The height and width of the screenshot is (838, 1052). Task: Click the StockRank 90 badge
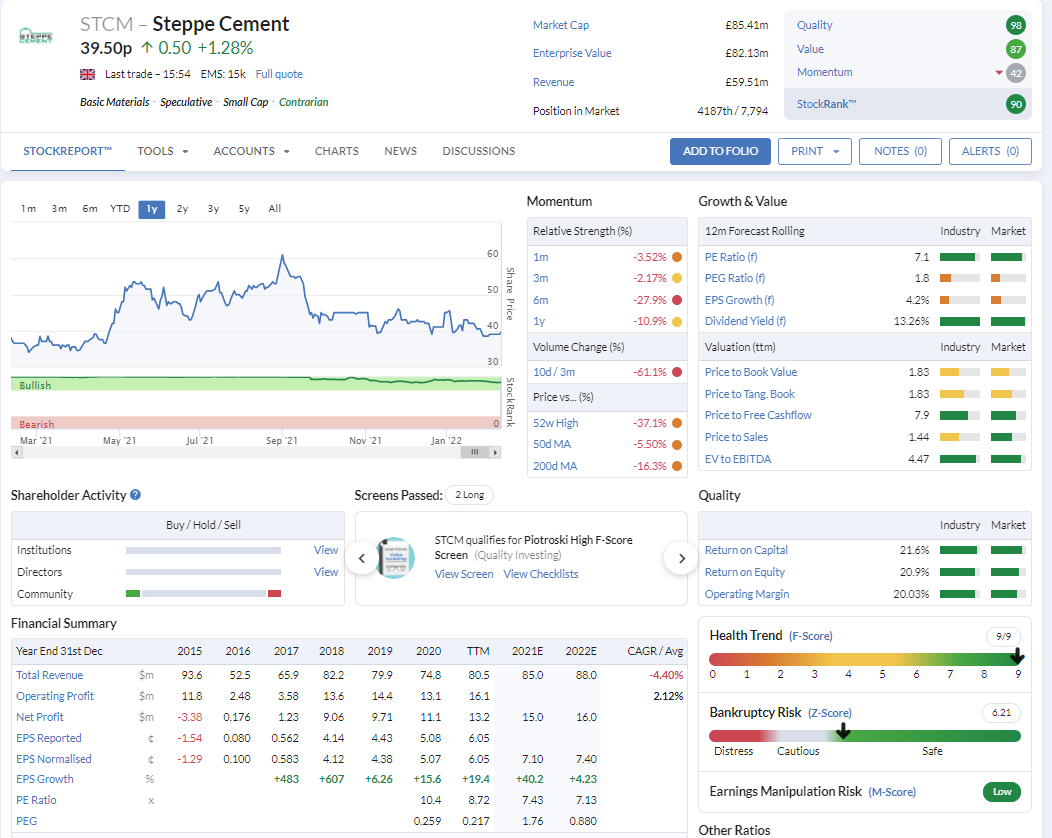coord(1016,104)
